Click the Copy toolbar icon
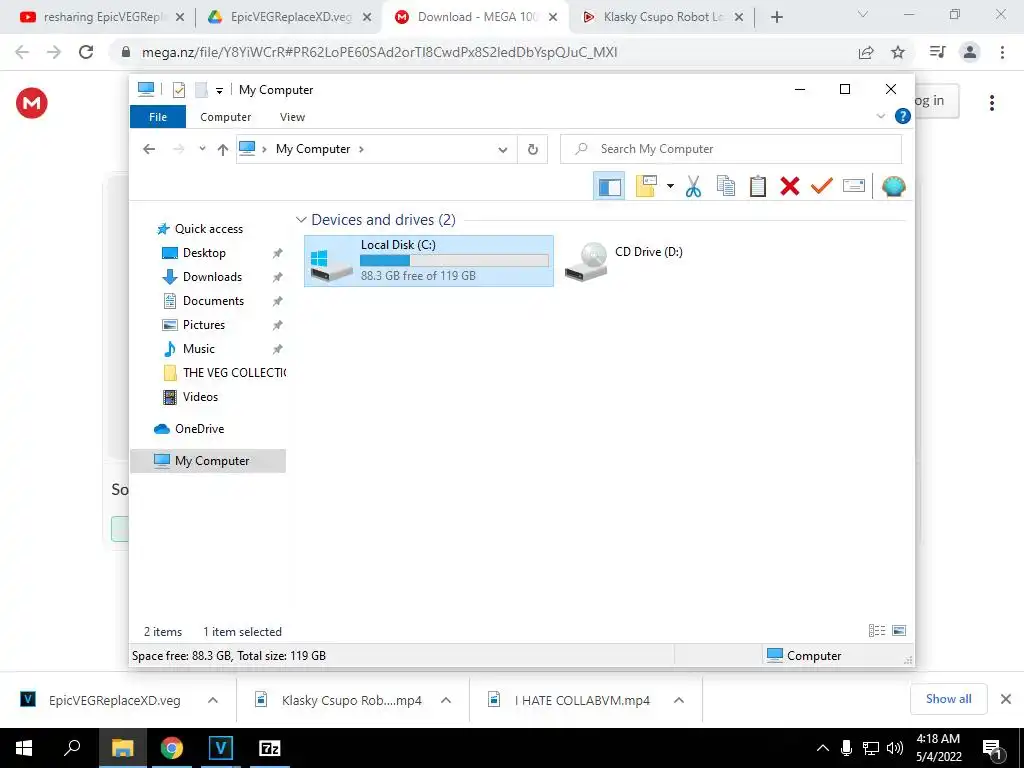Screen dimensions: 1024x768 pos(726,186)
